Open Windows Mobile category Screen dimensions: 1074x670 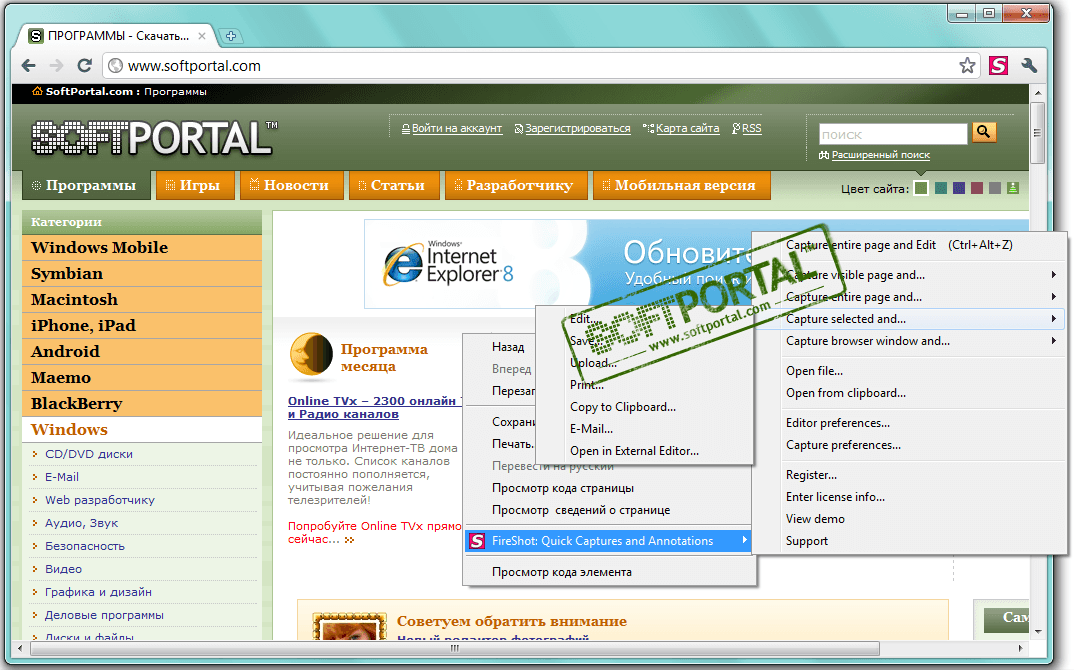tap(142, 247)
